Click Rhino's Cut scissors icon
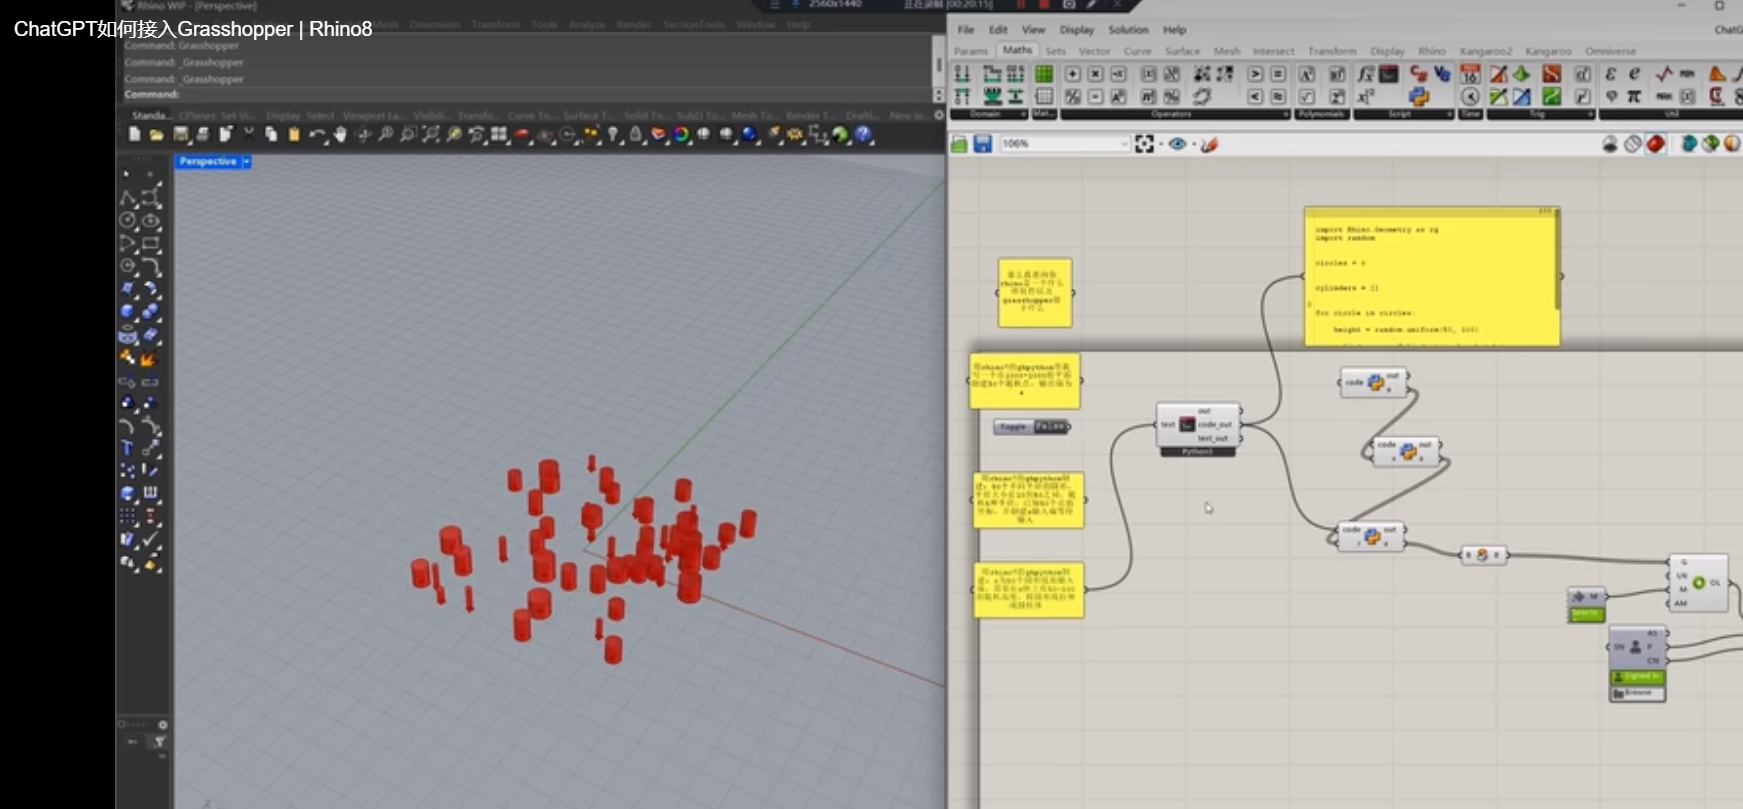 click(x=249, y=134)
